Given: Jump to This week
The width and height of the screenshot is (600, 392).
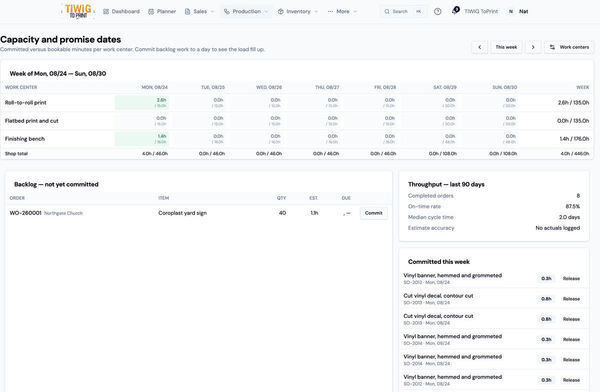Looking at the screenshot, I should [506, 47].
